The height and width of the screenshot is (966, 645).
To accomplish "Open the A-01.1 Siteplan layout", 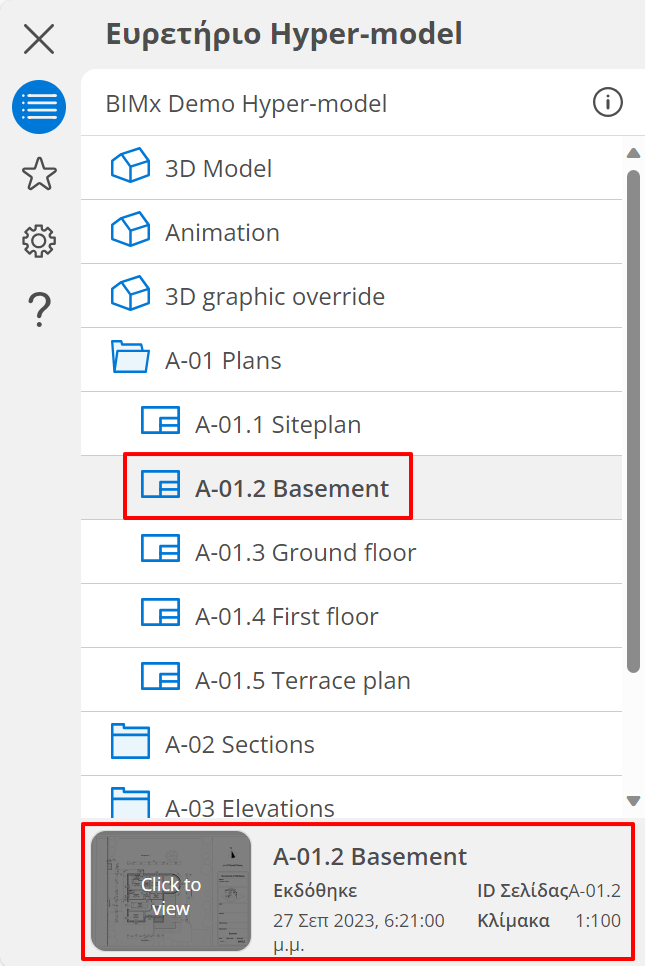I will pyautogui.click(x=277, y=424).
